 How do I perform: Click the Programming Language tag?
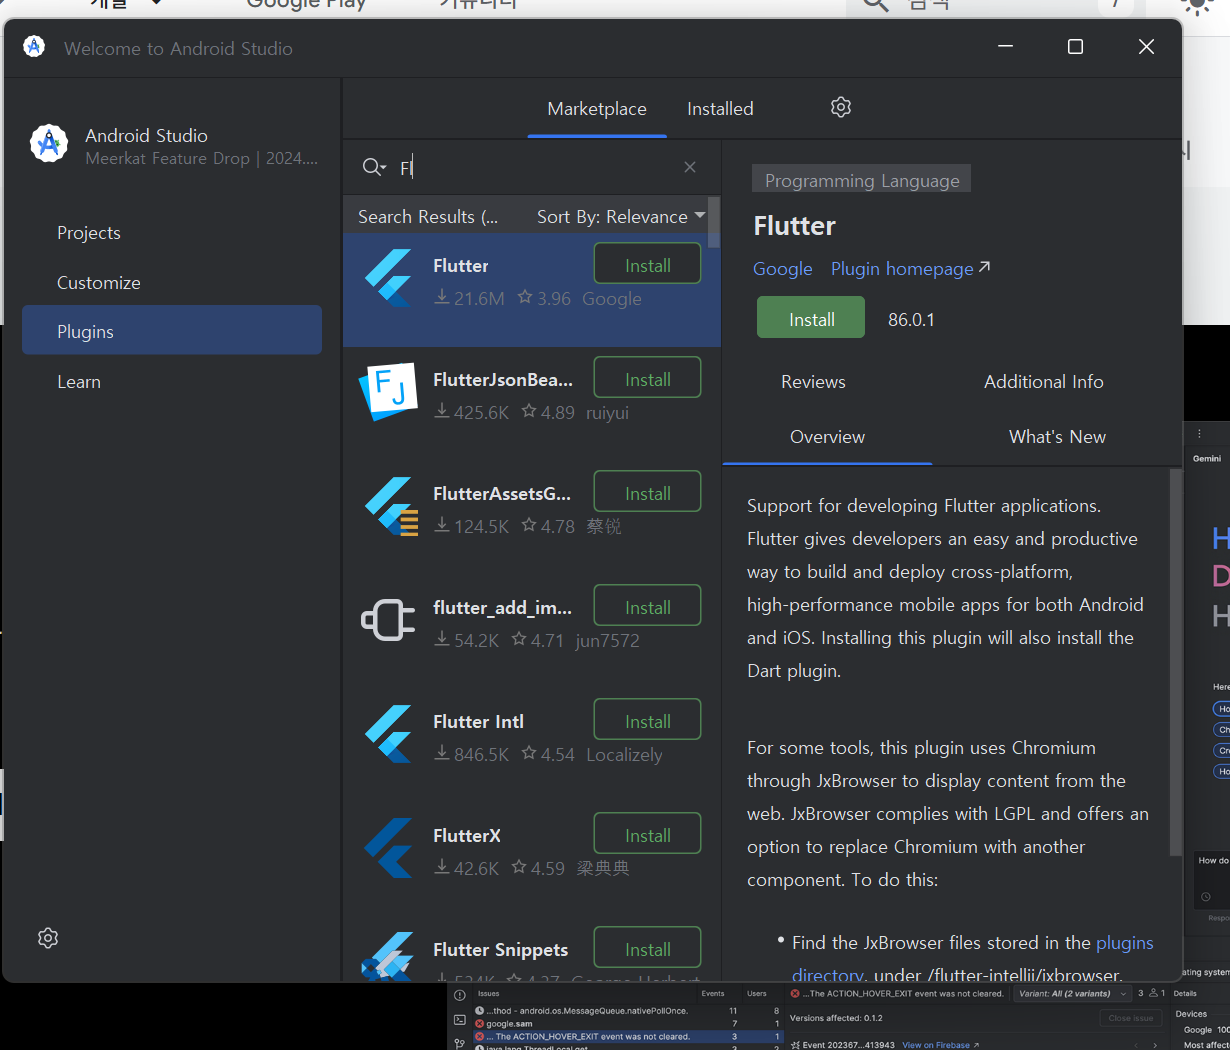(861, 179)
